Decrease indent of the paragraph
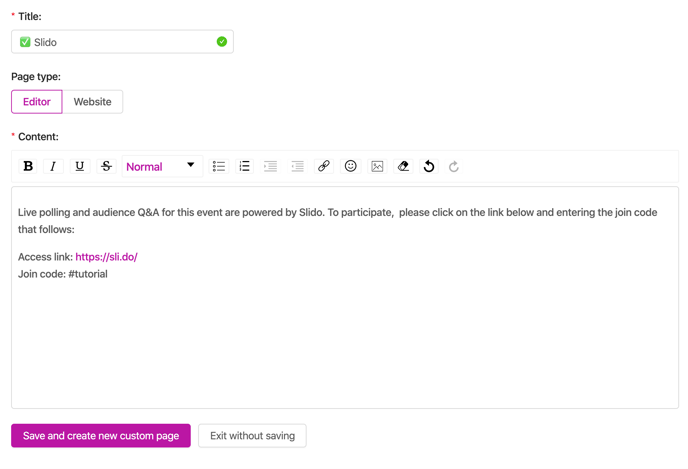This screenshot has height=469, width=688. (297, 166)
